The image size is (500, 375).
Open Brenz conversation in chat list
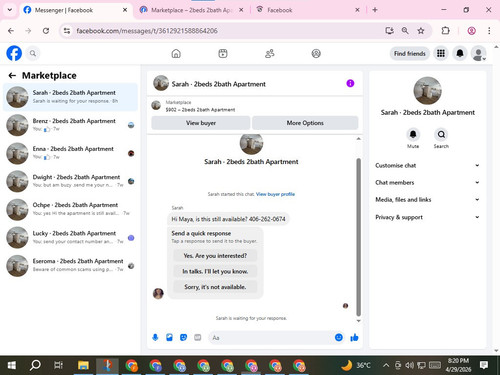coord(70,125)
